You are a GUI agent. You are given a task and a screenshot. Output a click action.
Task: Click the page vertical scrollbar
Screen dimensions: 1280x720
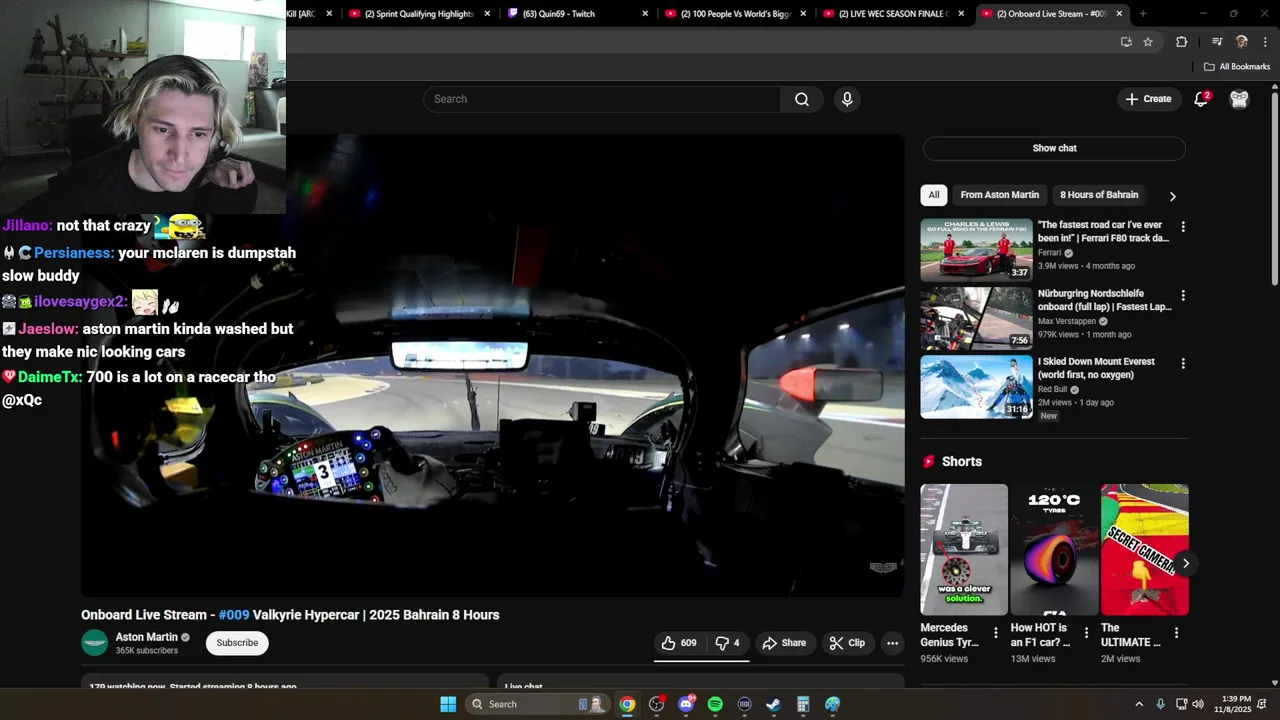(x=1275, y=187)
